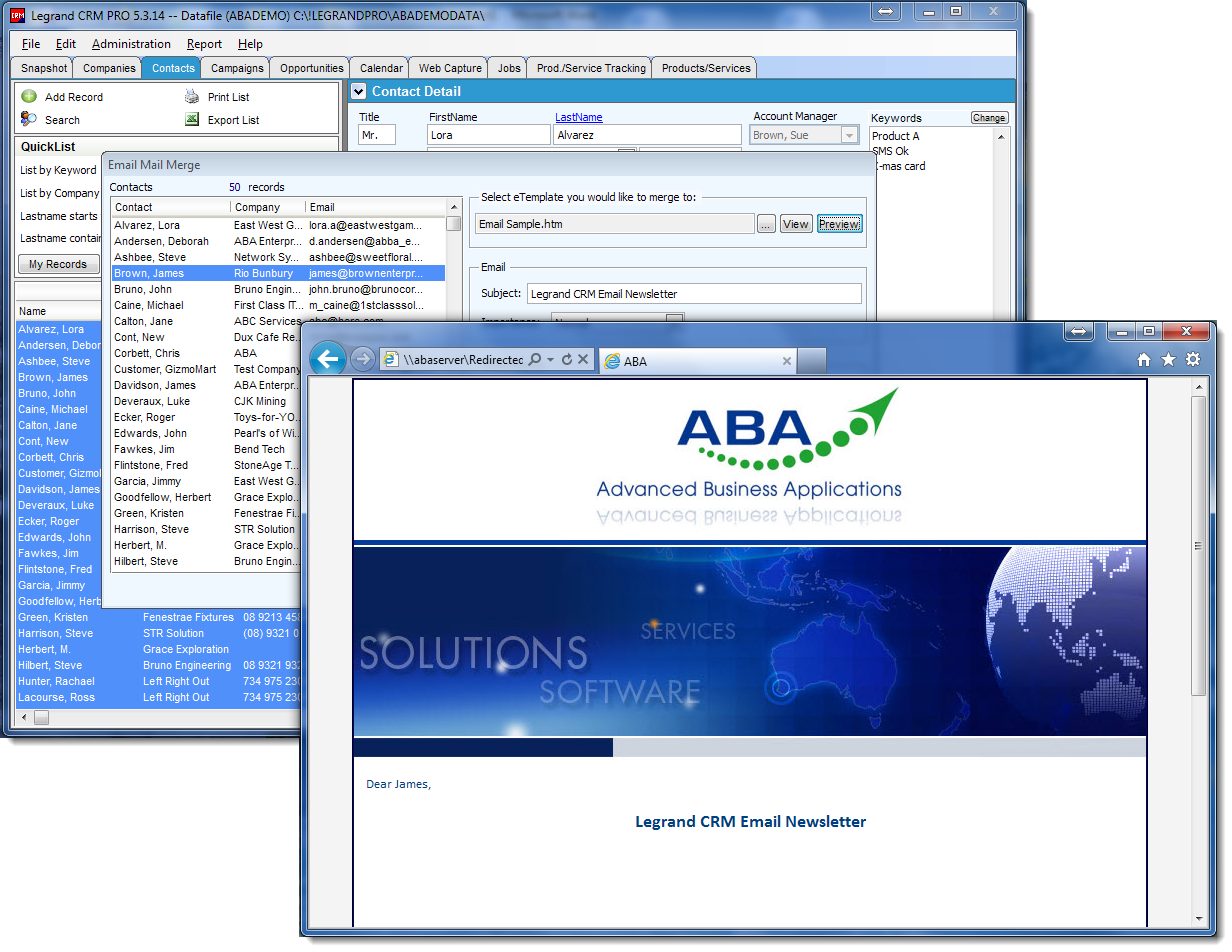This screenshot has height=952, width=1232.
Task: Open browser Favorites star icon
Action: click(x=1168, y=360)
